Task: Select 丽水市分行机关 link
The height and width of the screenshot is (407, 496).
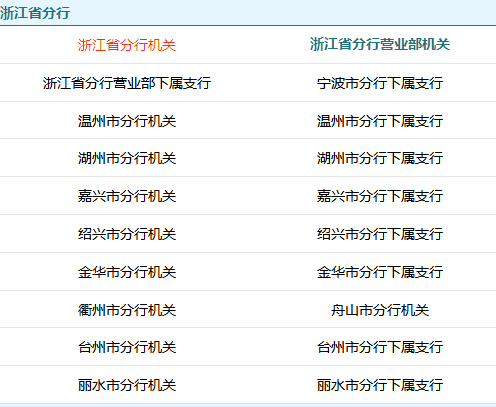Action: (x=127, y=385)
